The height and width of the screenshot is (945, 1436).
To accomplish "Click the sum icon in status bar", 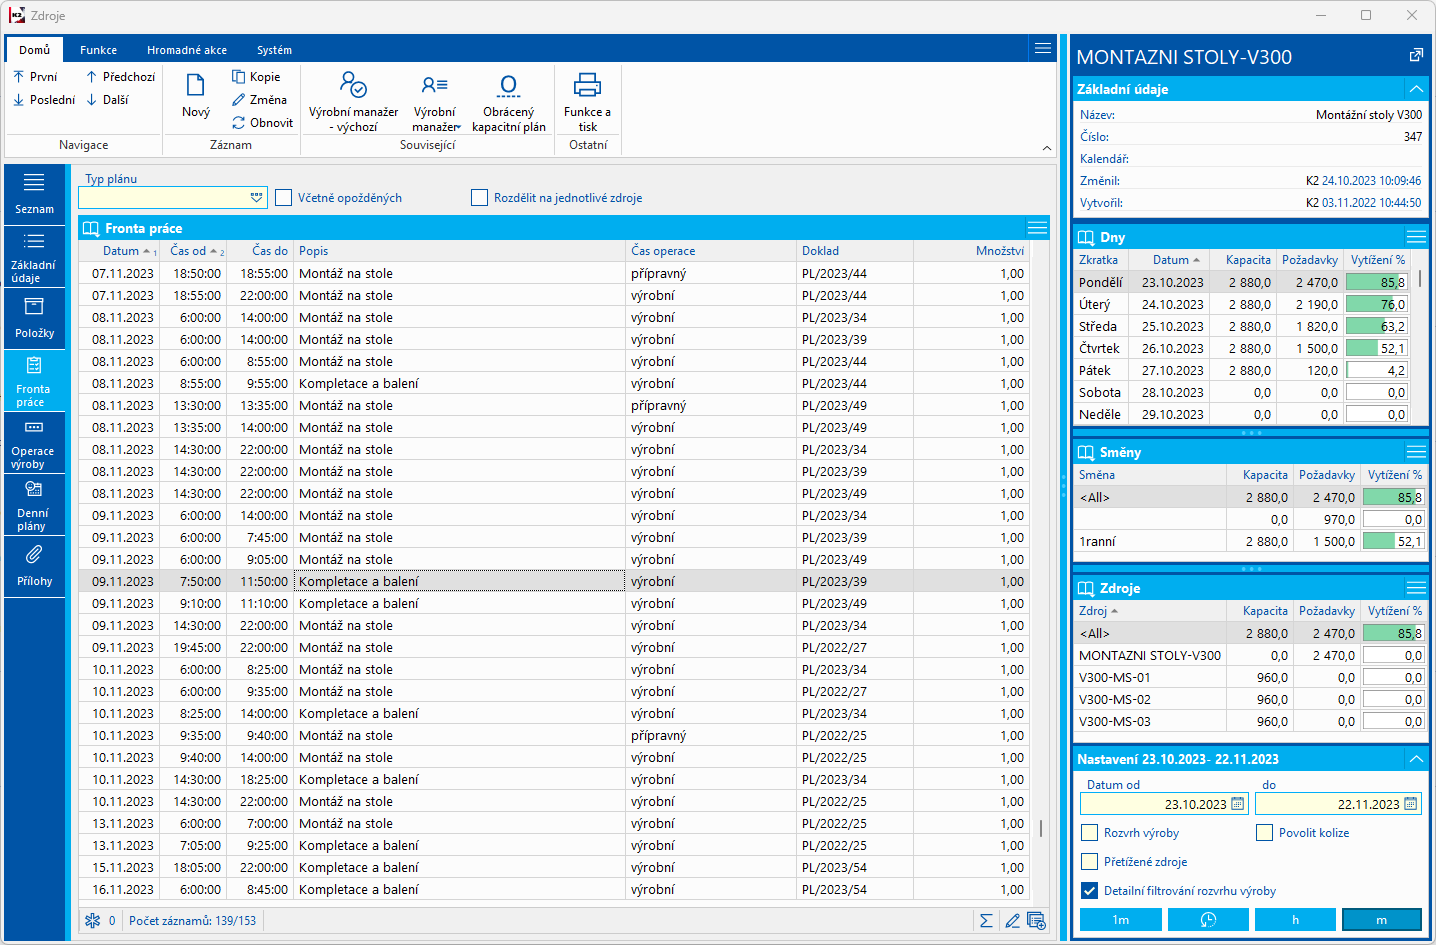I will [x=986, y=921].
